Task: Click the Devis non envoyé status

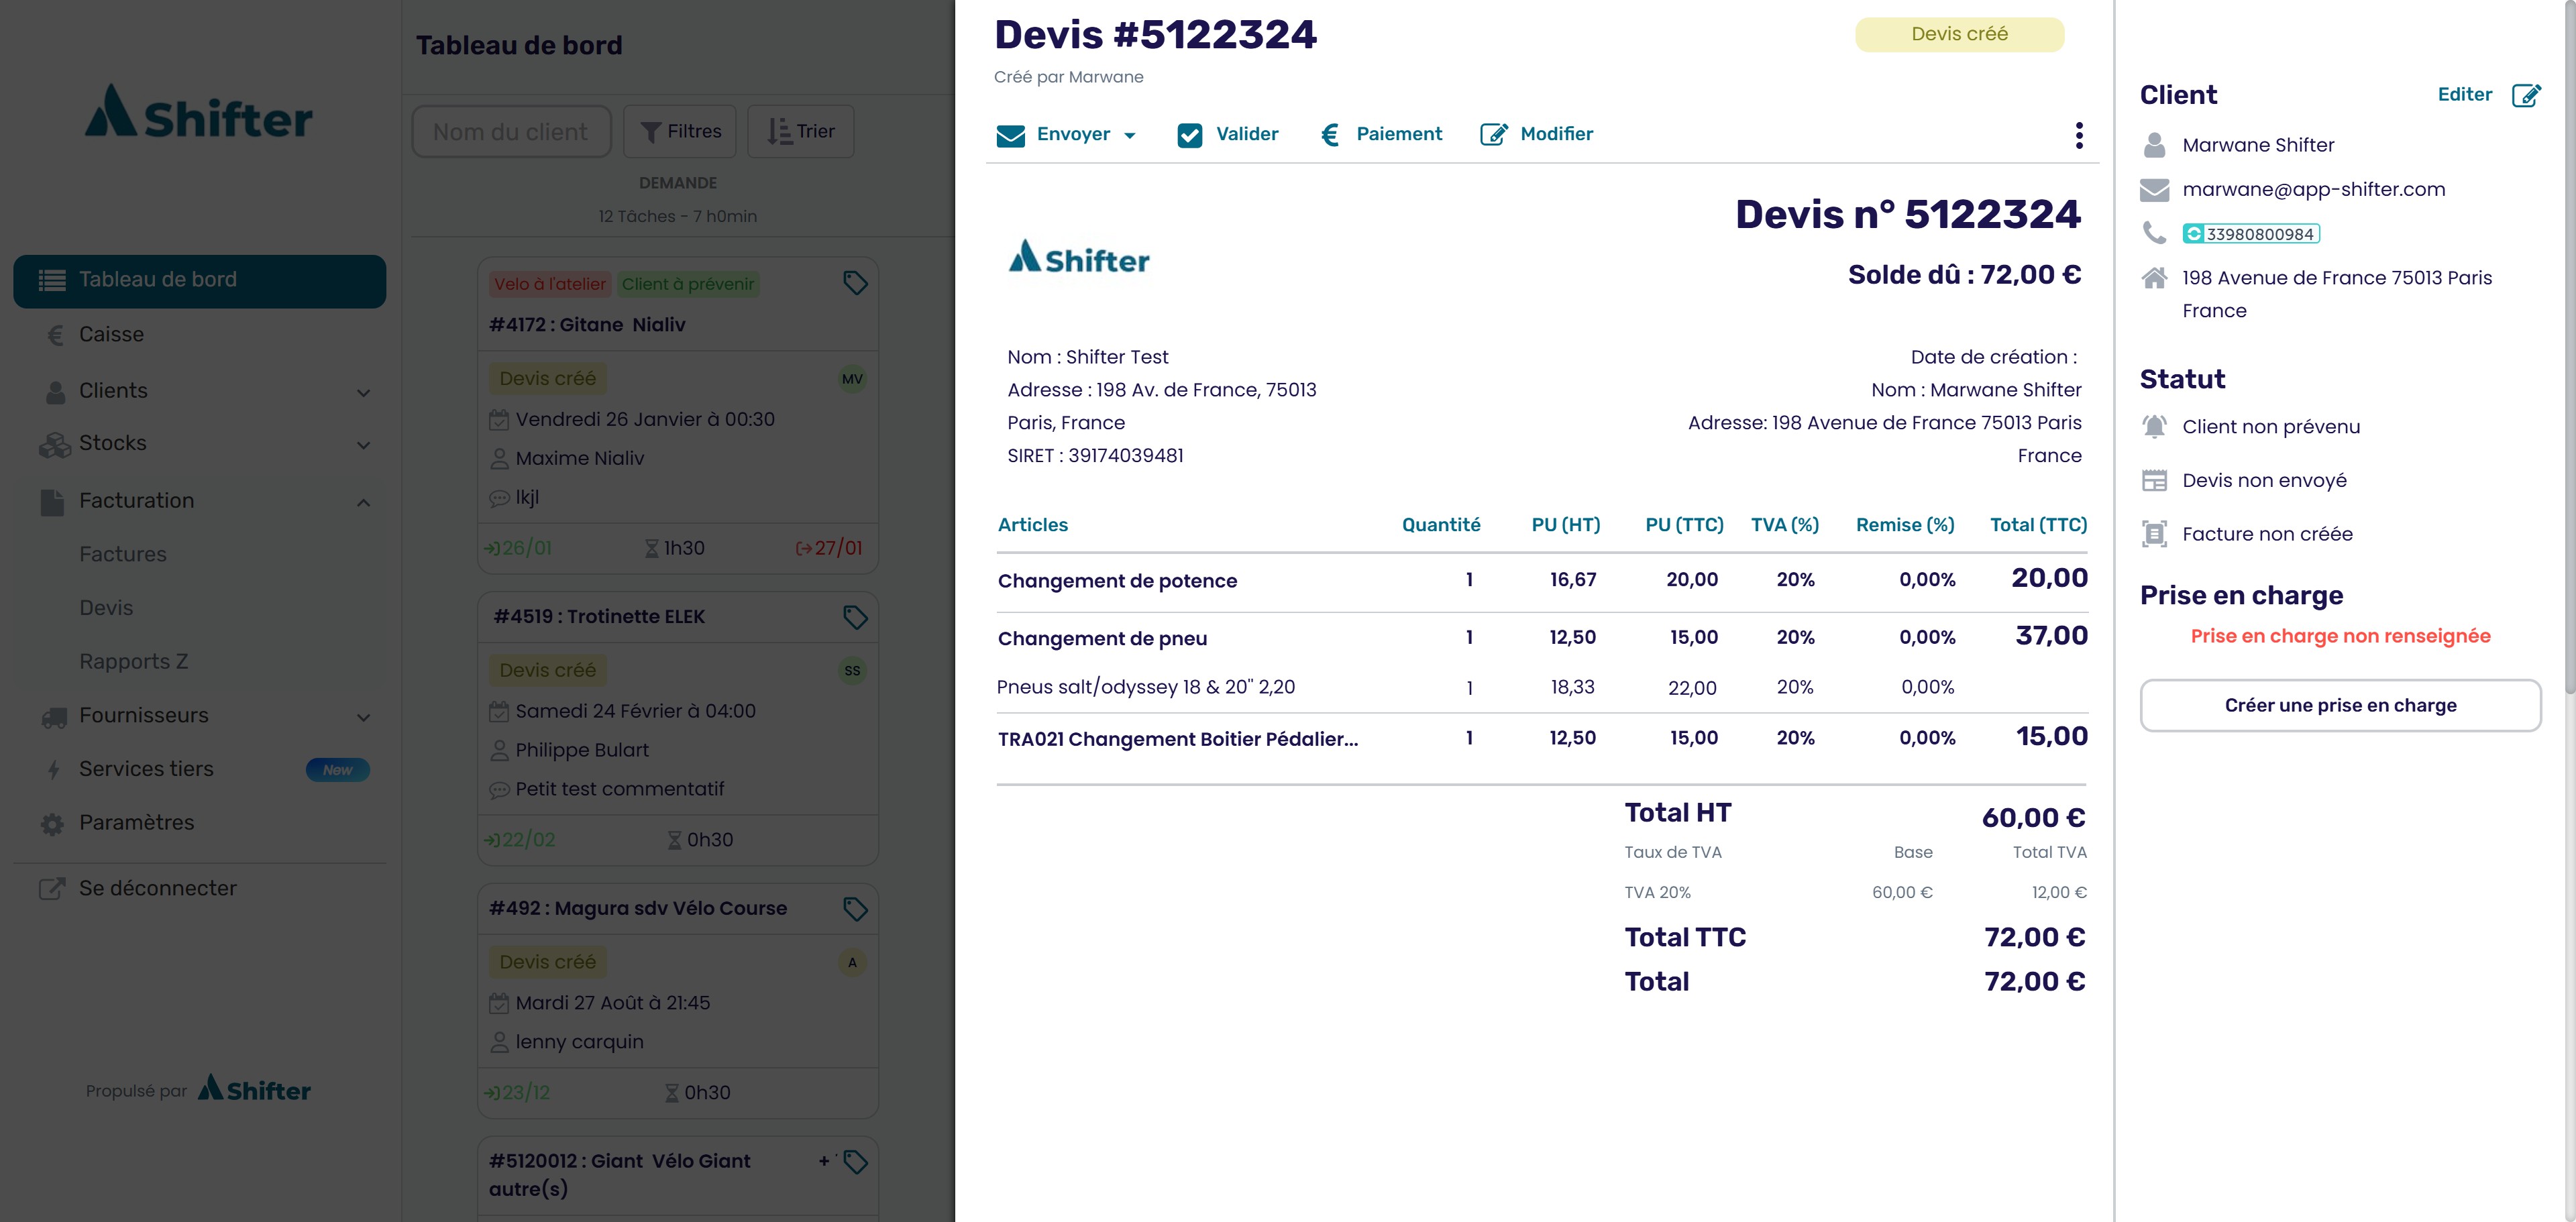Action: pyautogui.click(x=2263, y=481)
